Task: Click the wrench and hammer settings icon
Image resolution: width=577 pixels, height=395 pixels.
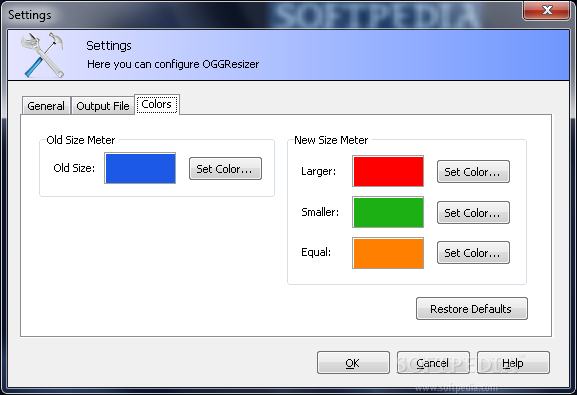Action: pos(42,55)
